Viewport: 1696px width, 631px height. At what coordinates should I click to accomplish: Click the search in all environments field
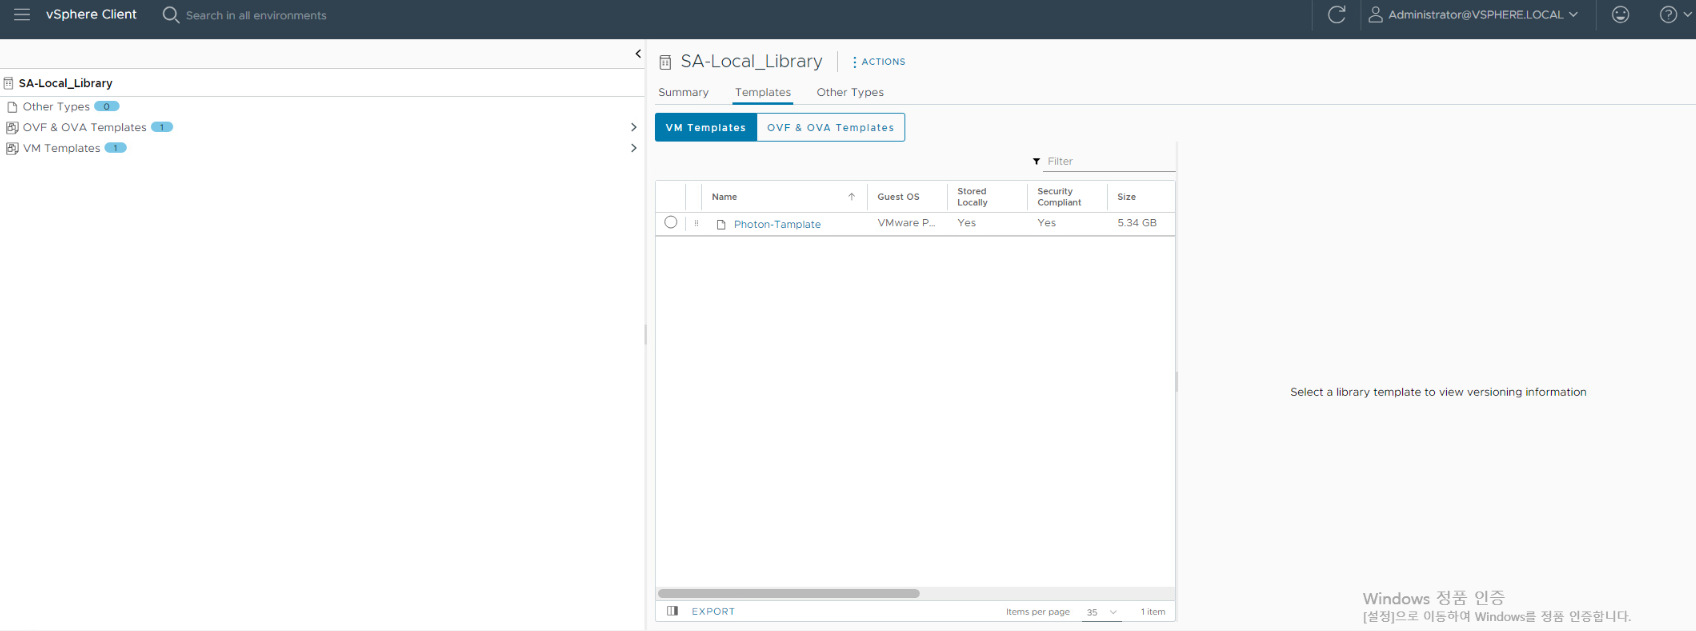[256, 15]
